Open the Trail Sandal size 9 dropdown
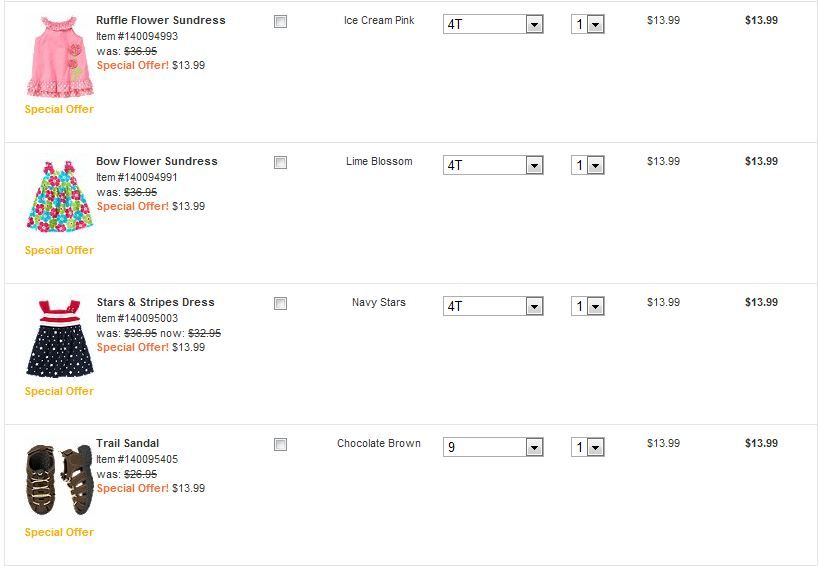This screenshot has width=819, height=566. tap(493, 447)
